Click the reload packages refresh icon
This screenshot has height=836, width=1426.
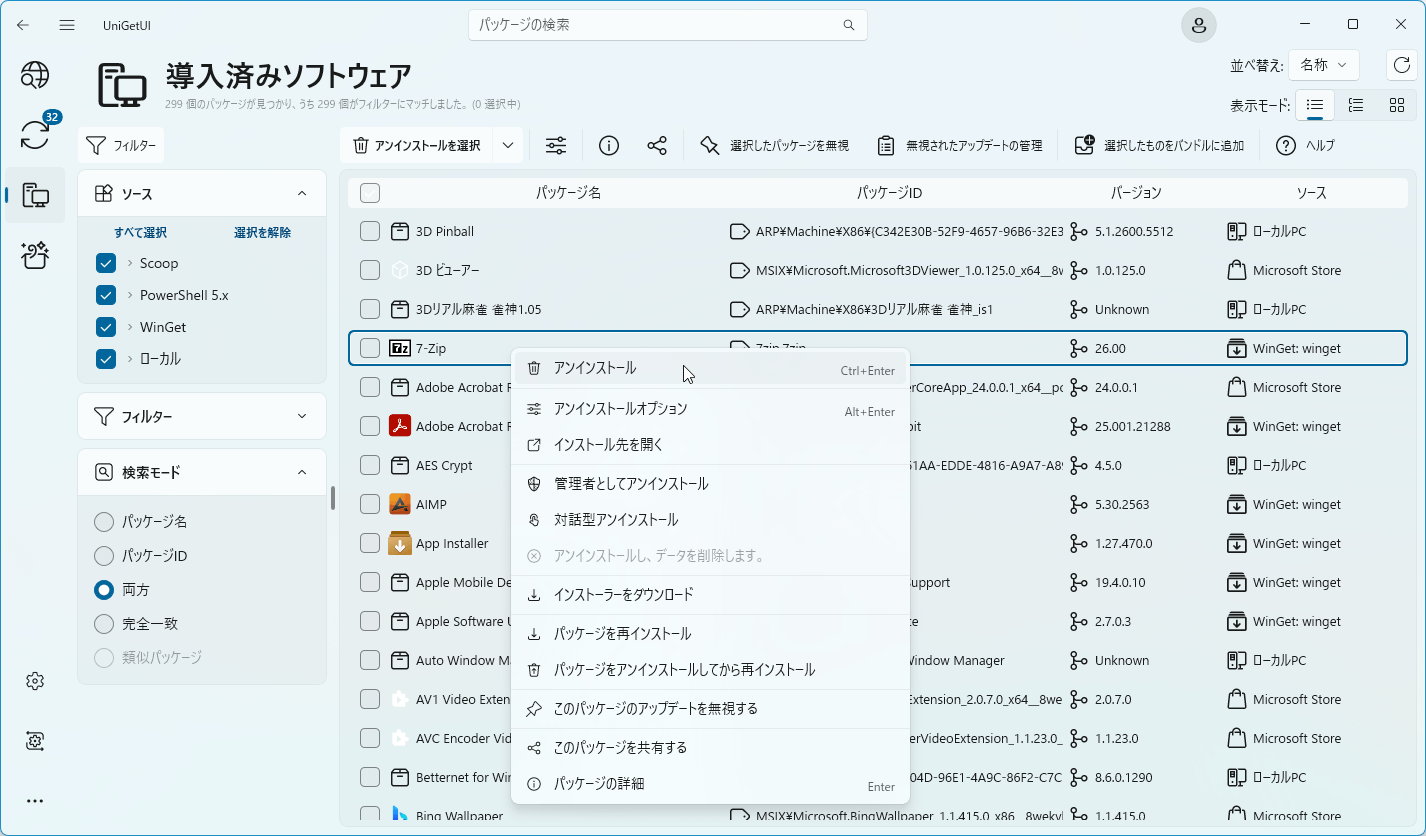point(1401,65)
